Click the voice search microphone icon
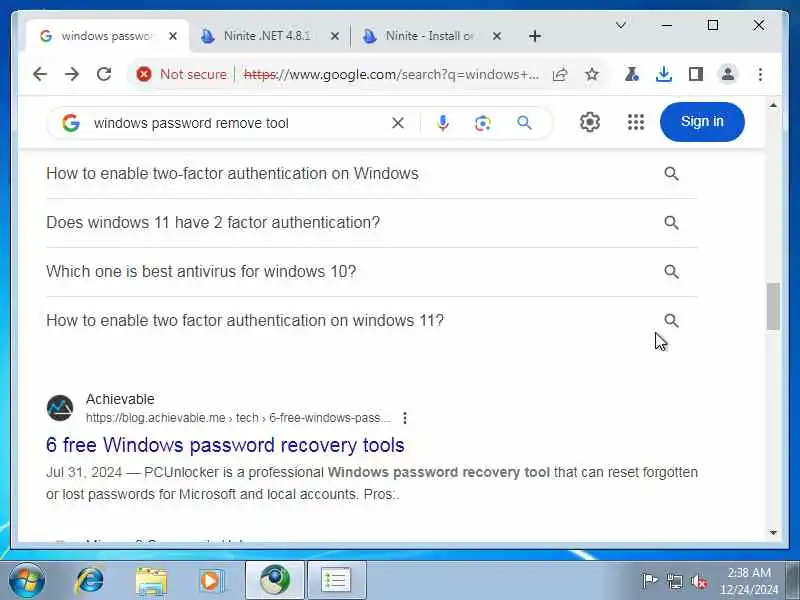This screenshot has height=600, width=800. [x=443, y=123]
